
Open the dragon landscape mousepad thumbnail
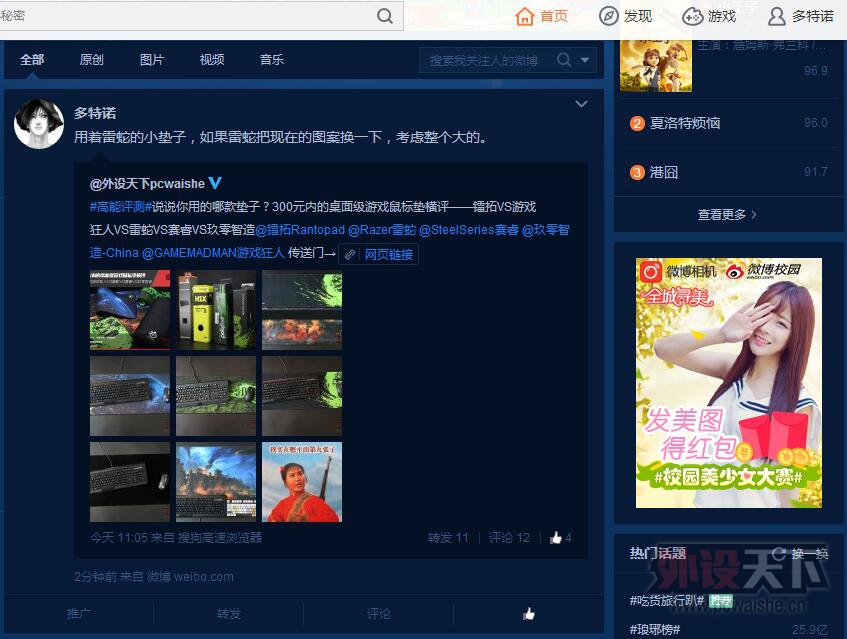pos(216,482)
